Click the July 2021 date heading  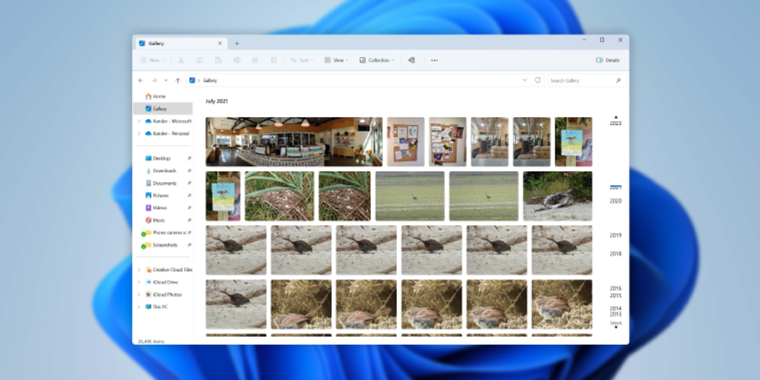coord(217,101)
